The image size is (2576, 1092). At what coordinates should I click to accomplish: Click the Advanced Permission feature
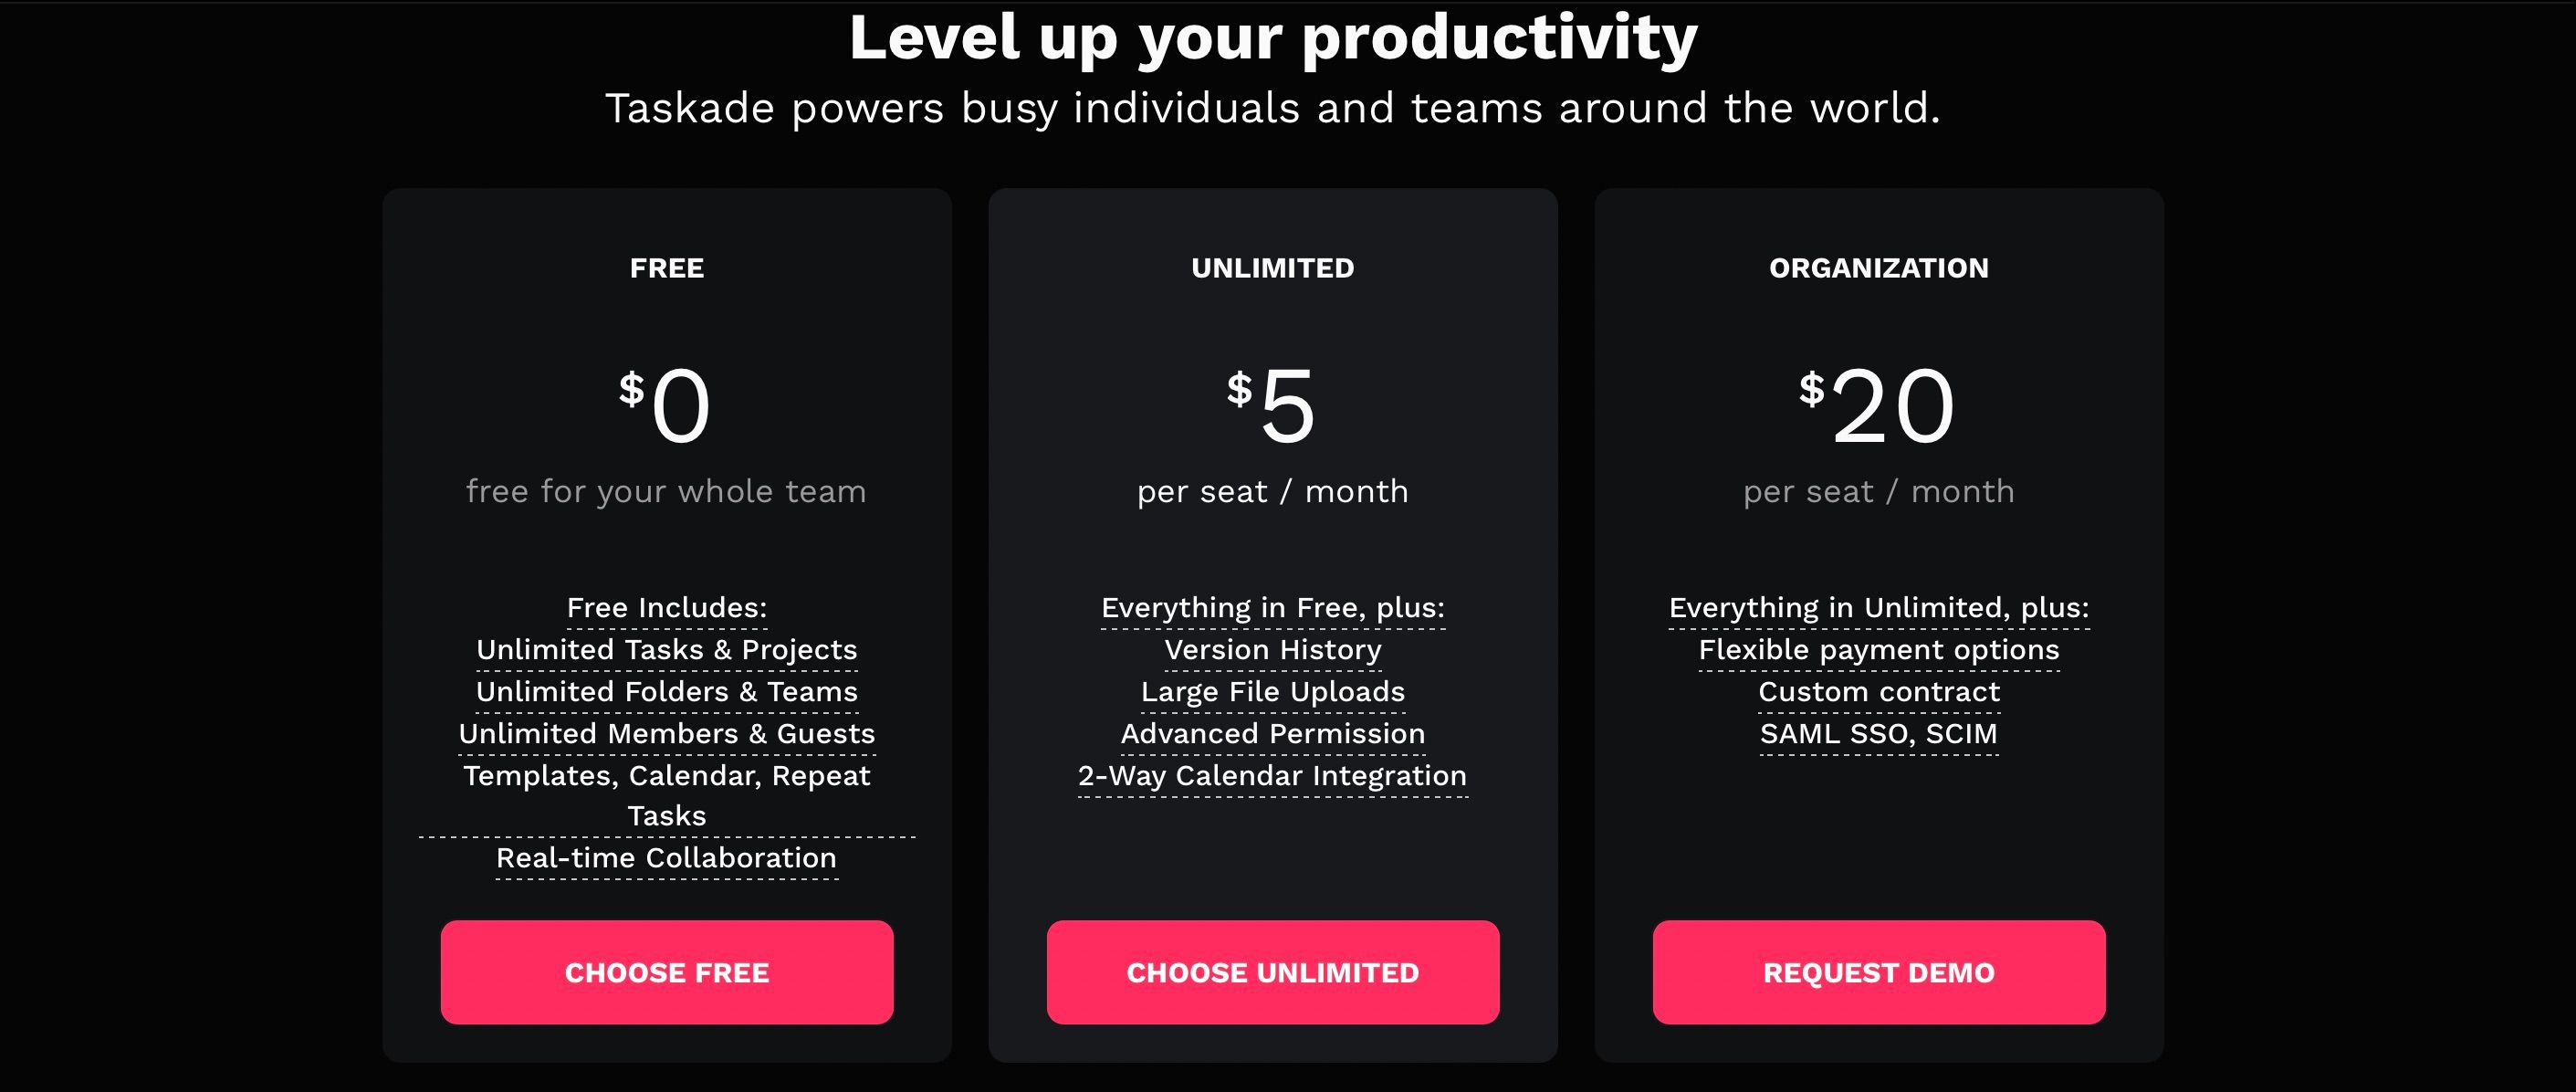1273,734
